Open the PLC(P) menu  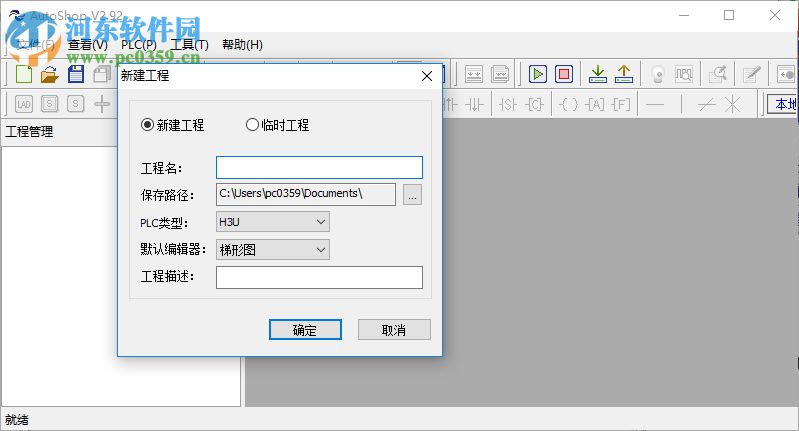tap(139, 45)
